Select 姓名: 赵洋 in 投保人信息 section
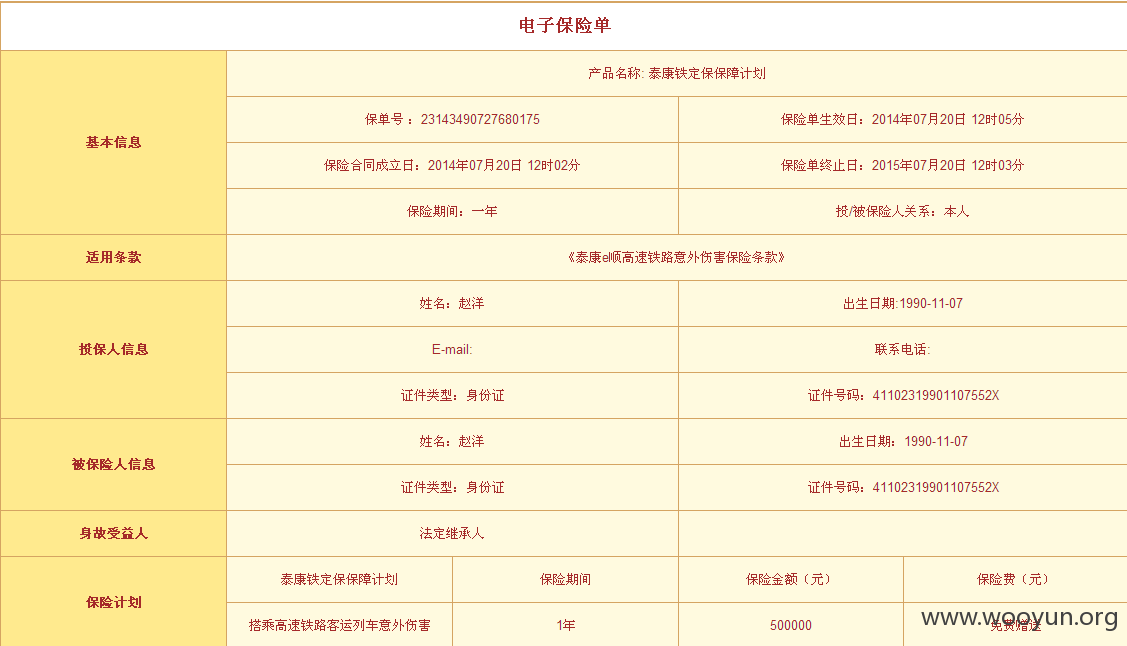Viewport: 1127px width, 646px height. [x=452, y=303]
